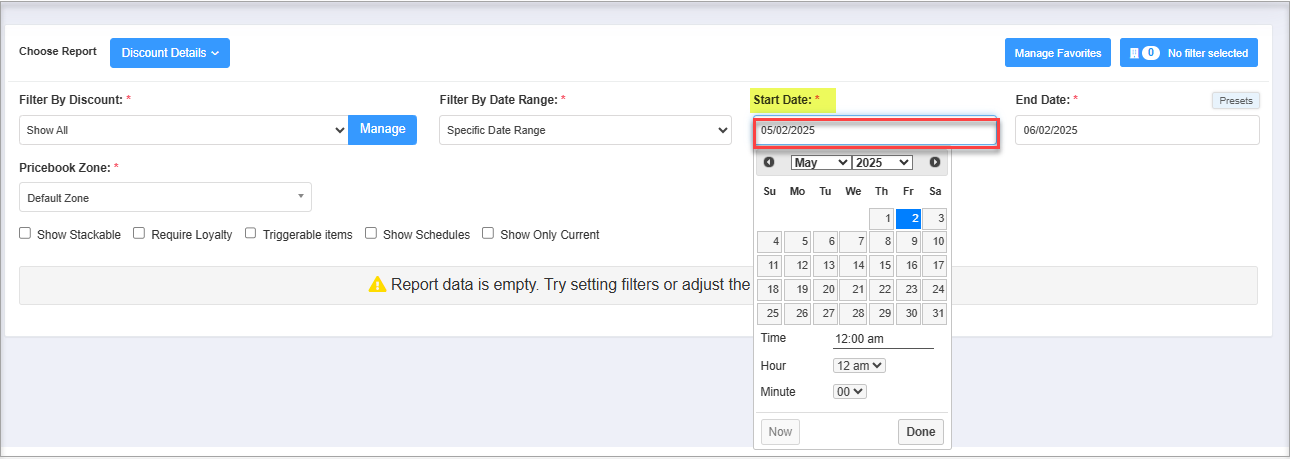Open the calendar month selector showing May
1290x459 pixels.
[820, 162]
